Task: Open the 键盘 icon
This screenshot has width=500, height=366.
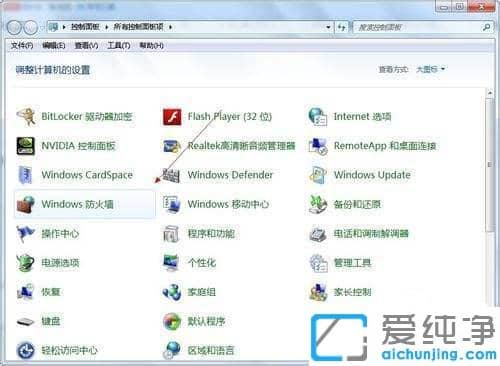Action: pyautogui.click(x=26, y=322)
